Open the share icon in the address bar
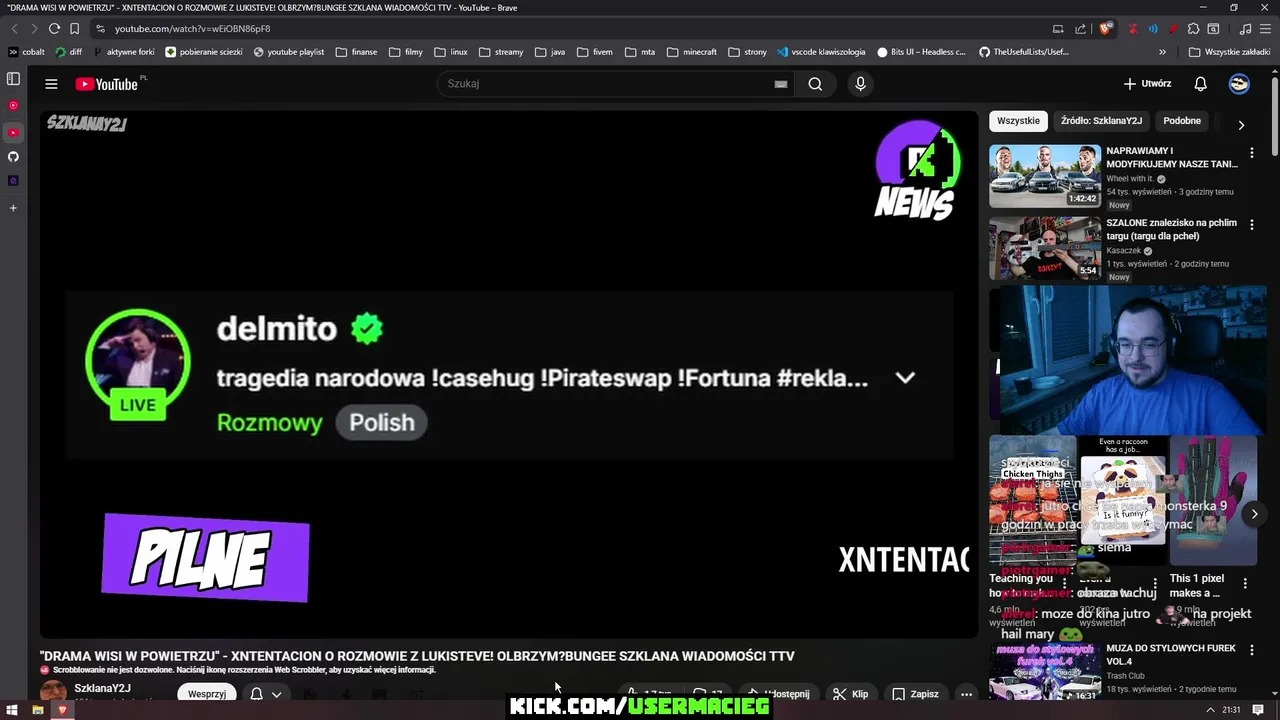Image resolution: width=1280 pixels, height=720 pixels. [1080, 29]
